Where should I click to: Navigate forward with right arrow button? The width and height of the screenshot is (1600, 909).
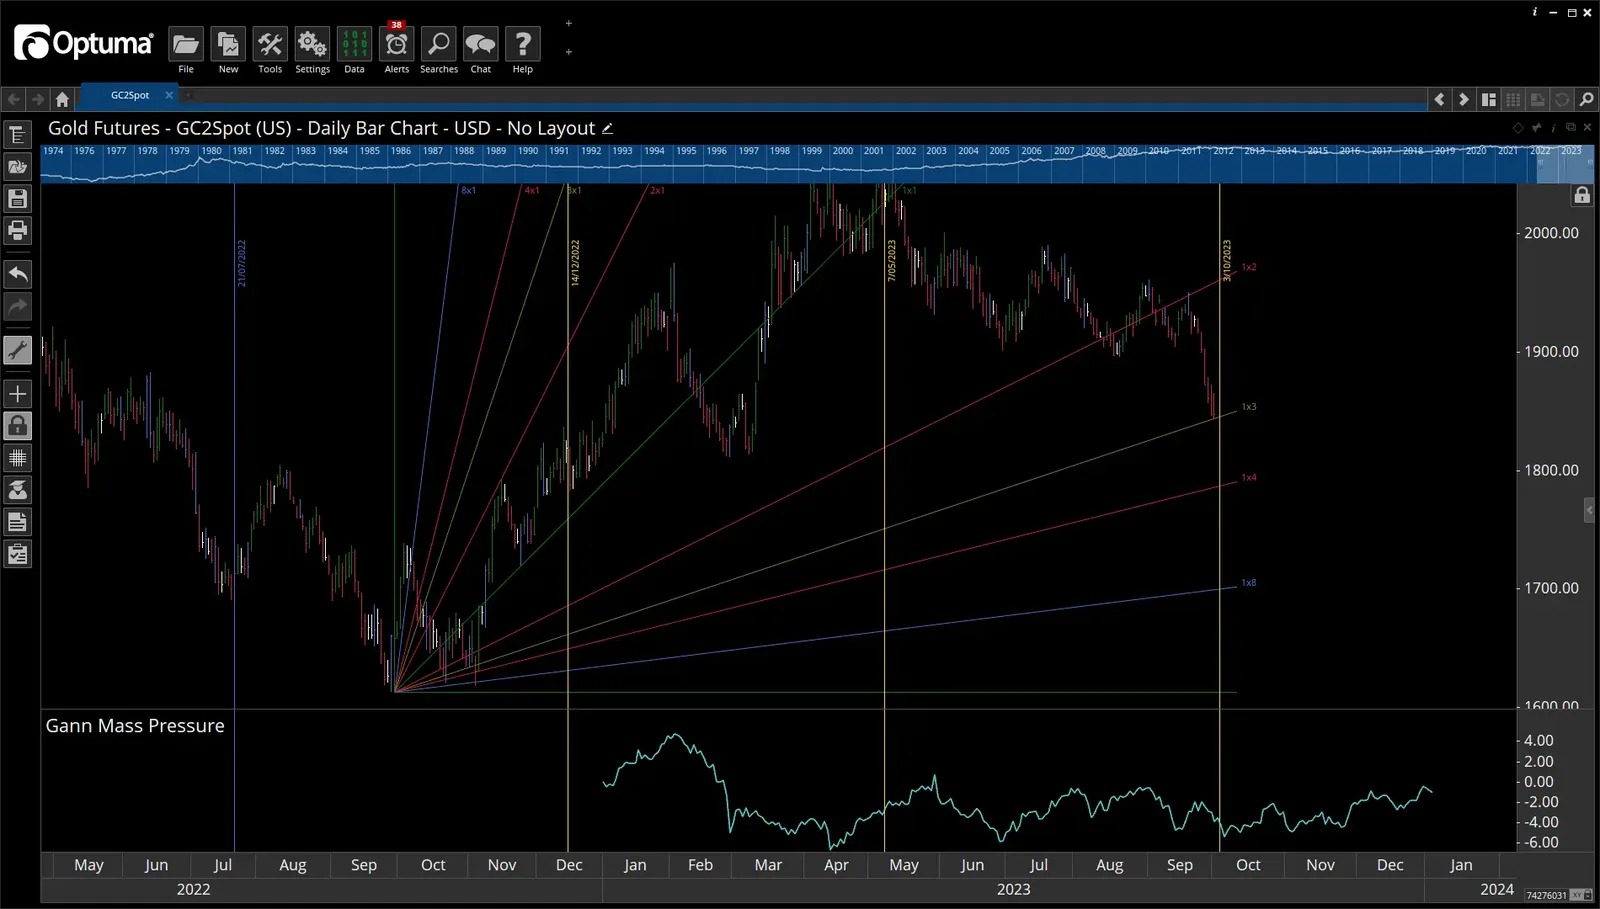[x=37, y=99]
